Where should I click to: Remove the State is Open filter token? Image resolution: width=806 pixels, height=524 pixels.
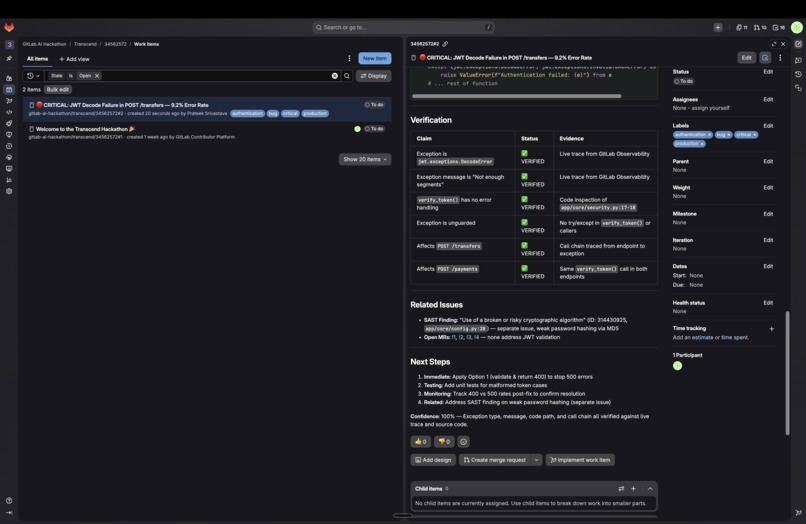click(x=97, y=76)
